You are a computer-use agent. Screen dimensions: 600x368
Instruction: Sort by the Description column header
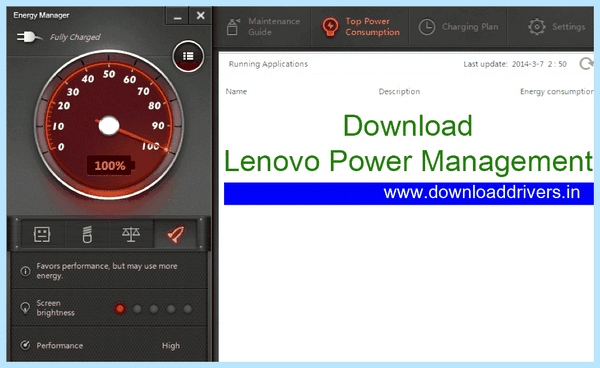click(399, 91)
